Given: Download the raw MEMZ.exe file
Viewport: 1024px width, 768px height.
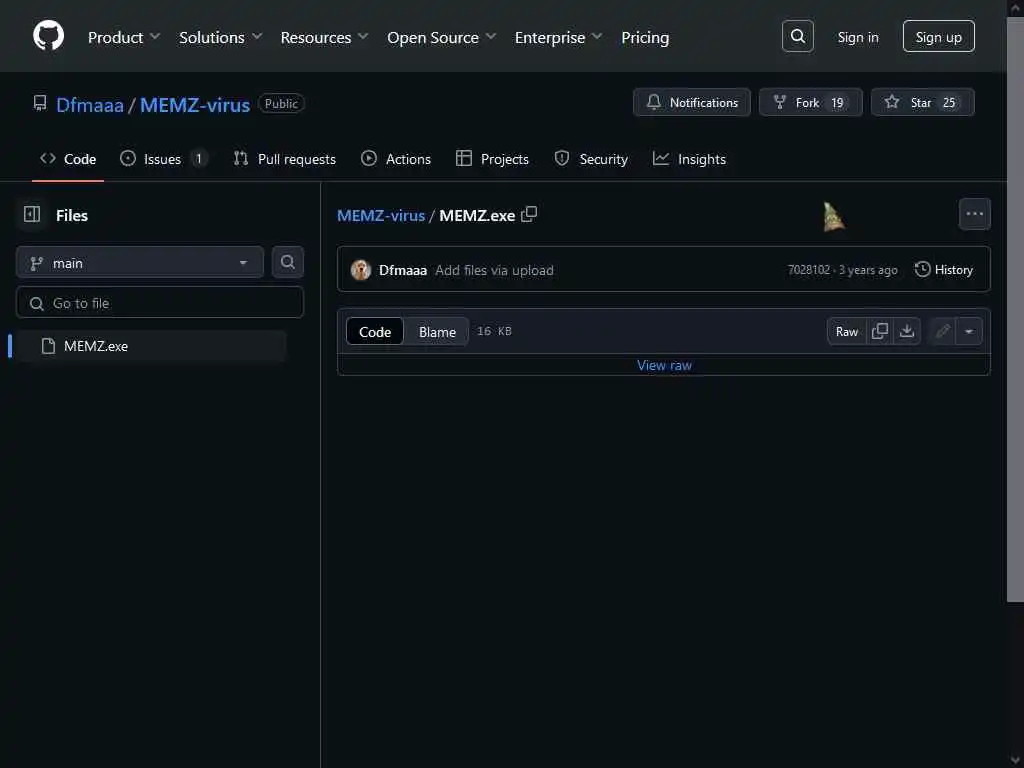Looking at the screenshot, I should pos(907,331).
